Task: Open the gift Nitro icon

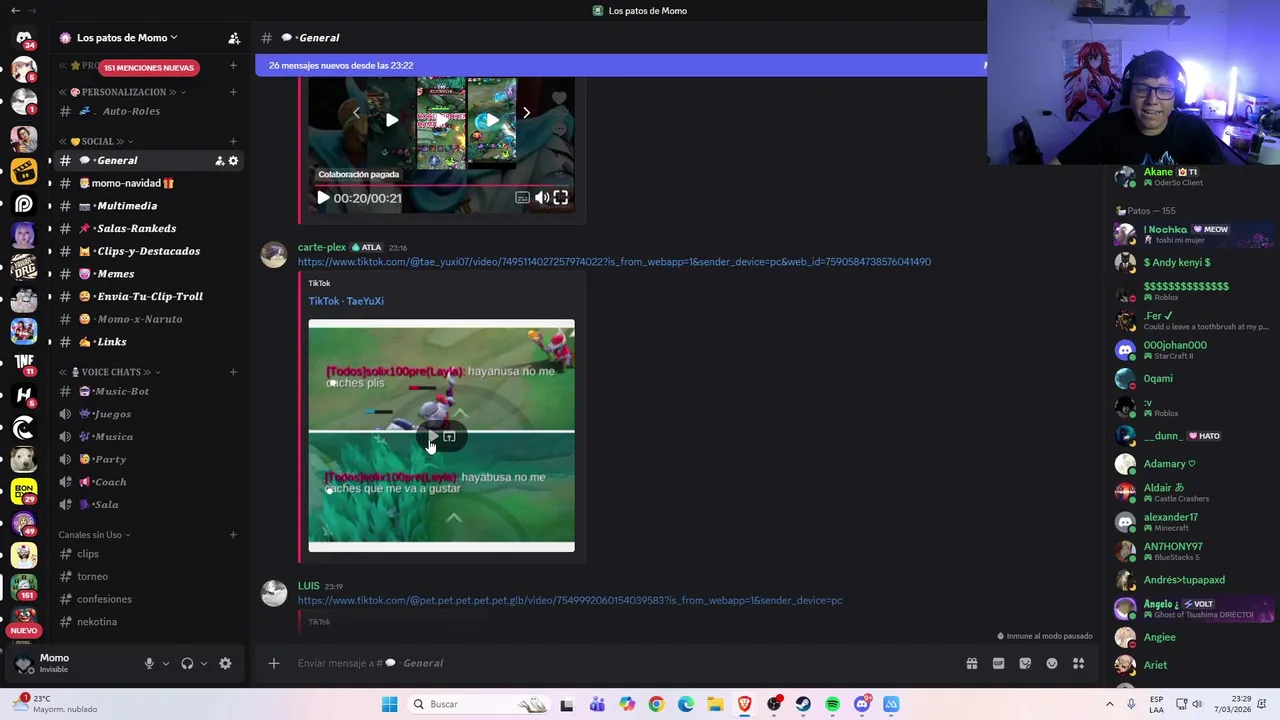Action: point(971,663)
